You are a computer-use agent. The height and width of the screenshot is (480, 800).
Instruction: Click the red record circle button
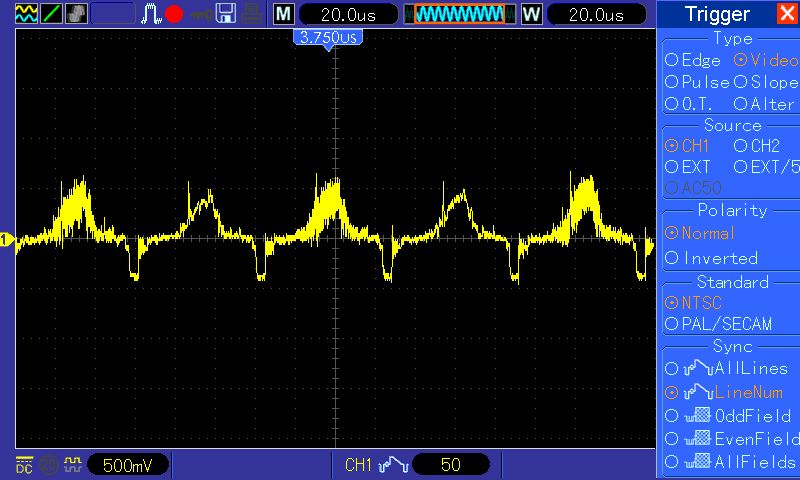tap(174, 14)
